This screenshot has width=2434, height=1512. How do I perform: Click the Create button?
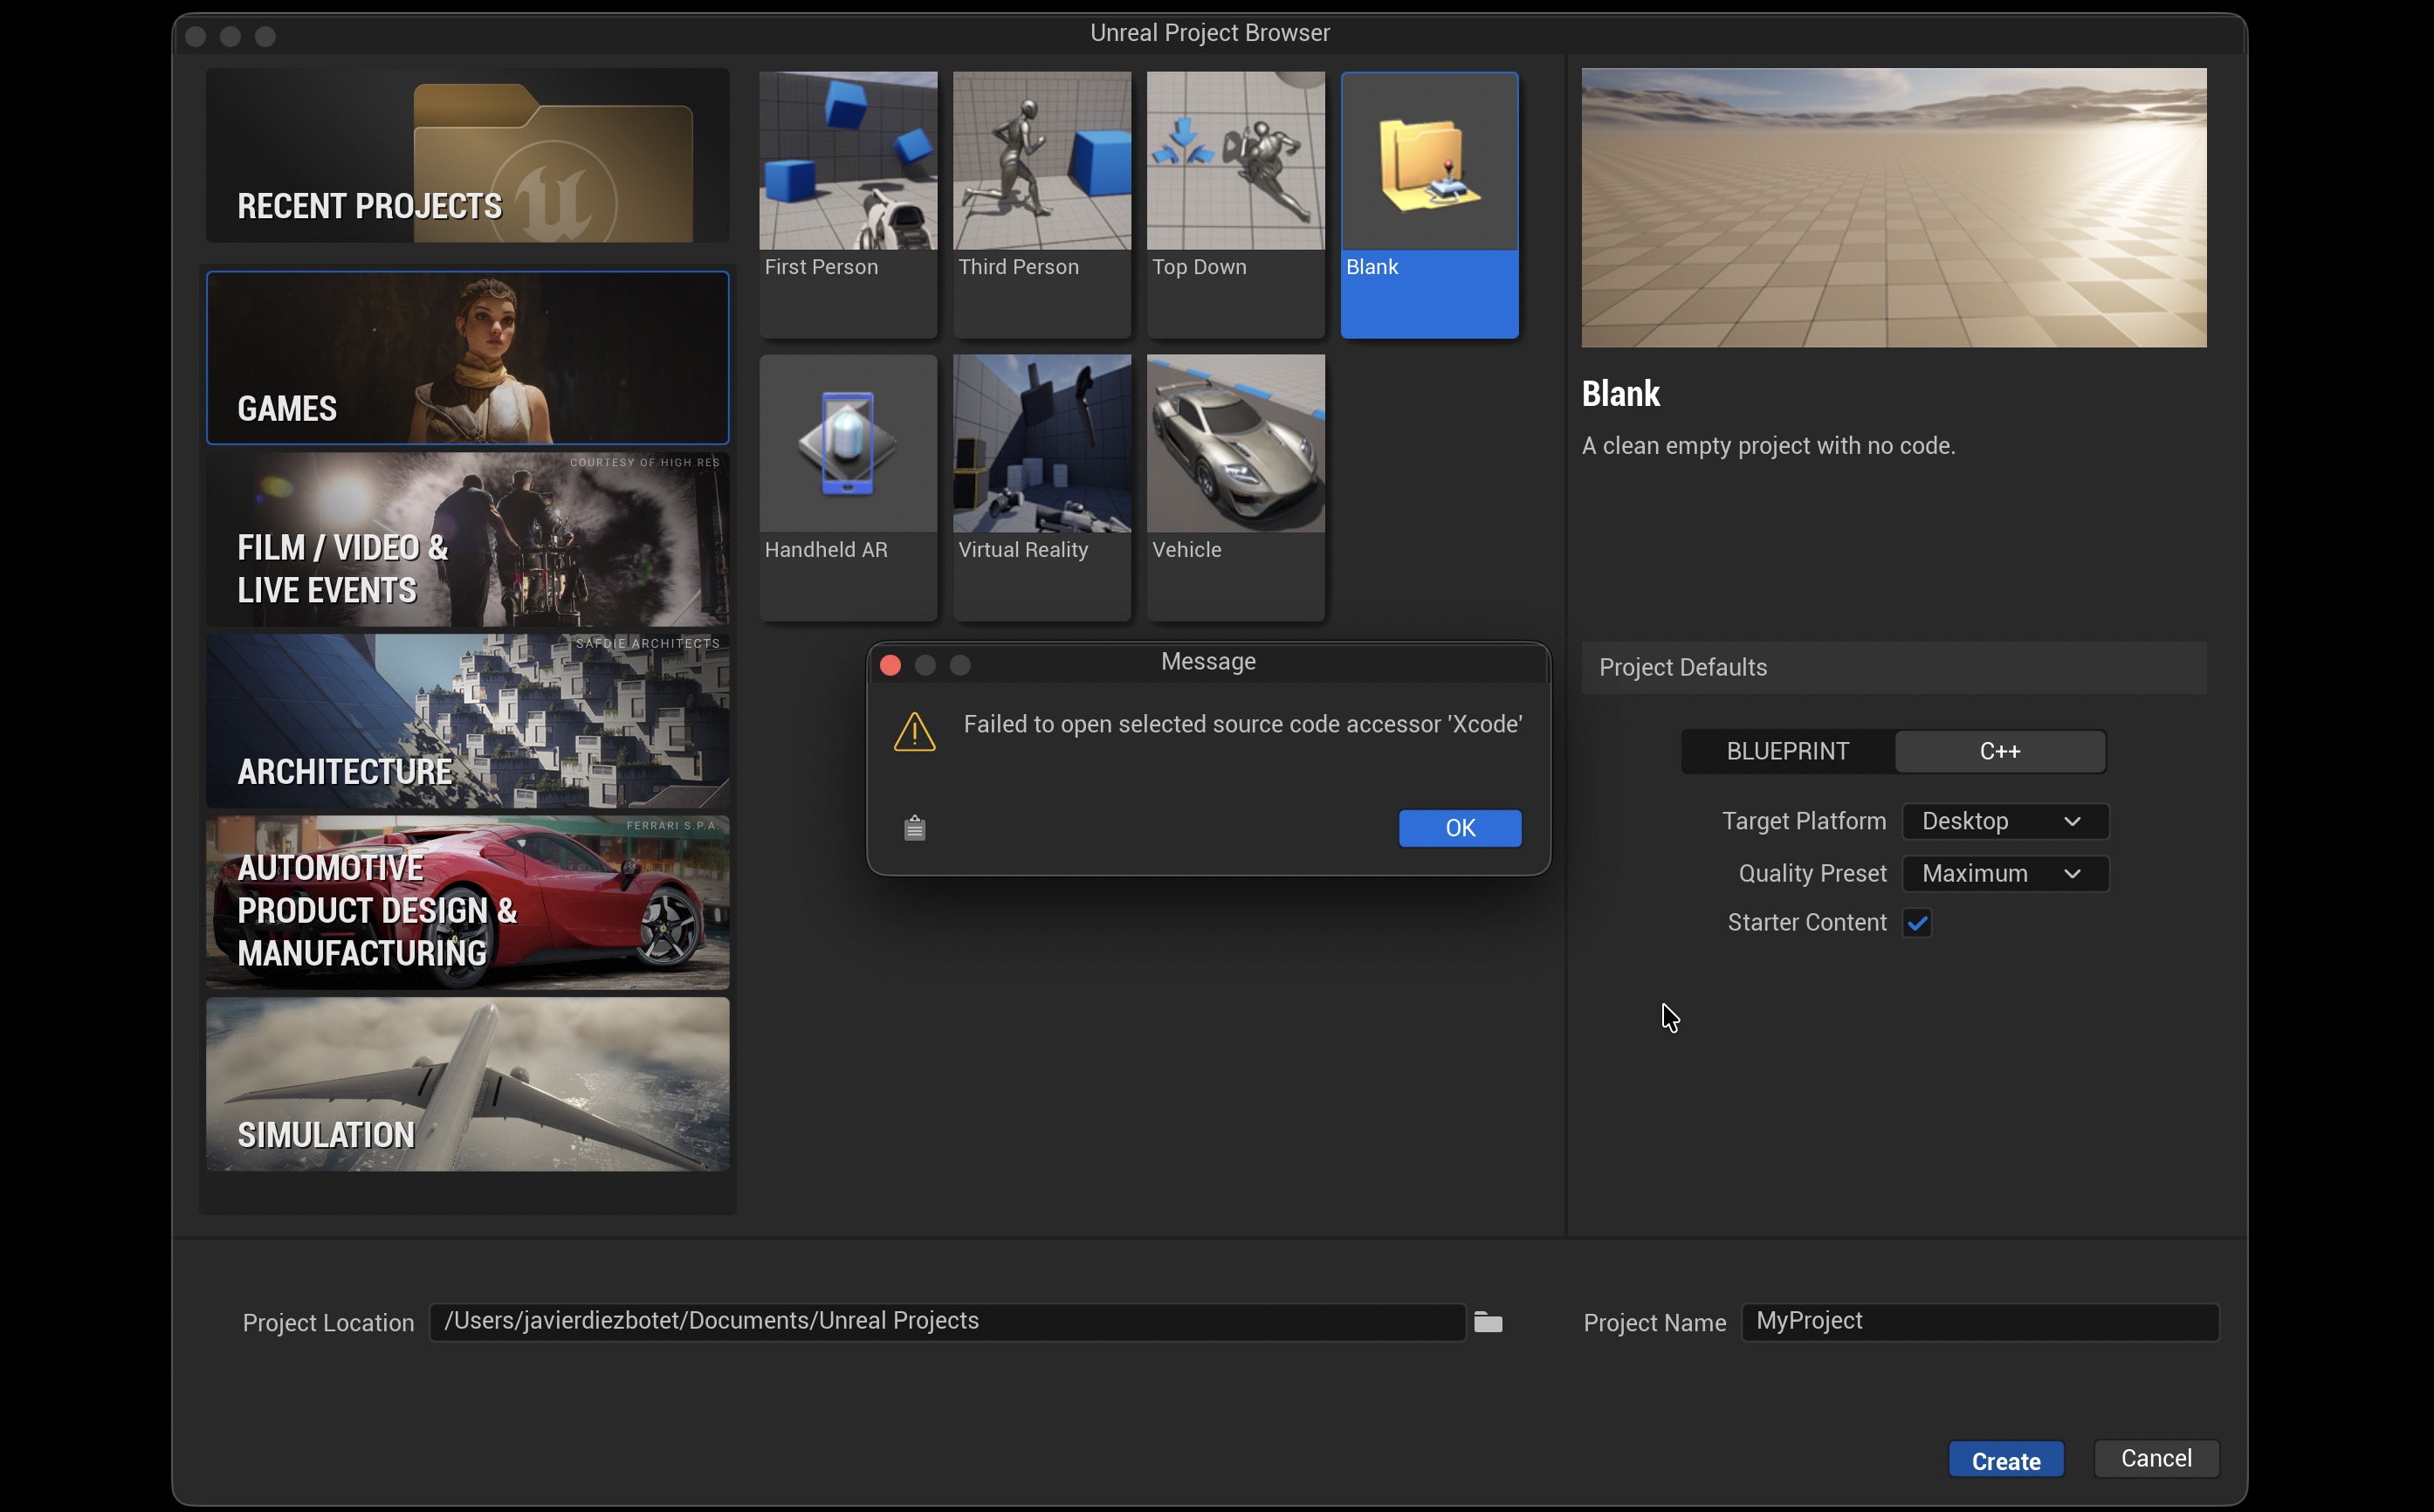pyautogui.click(x=2005, y=1460)
